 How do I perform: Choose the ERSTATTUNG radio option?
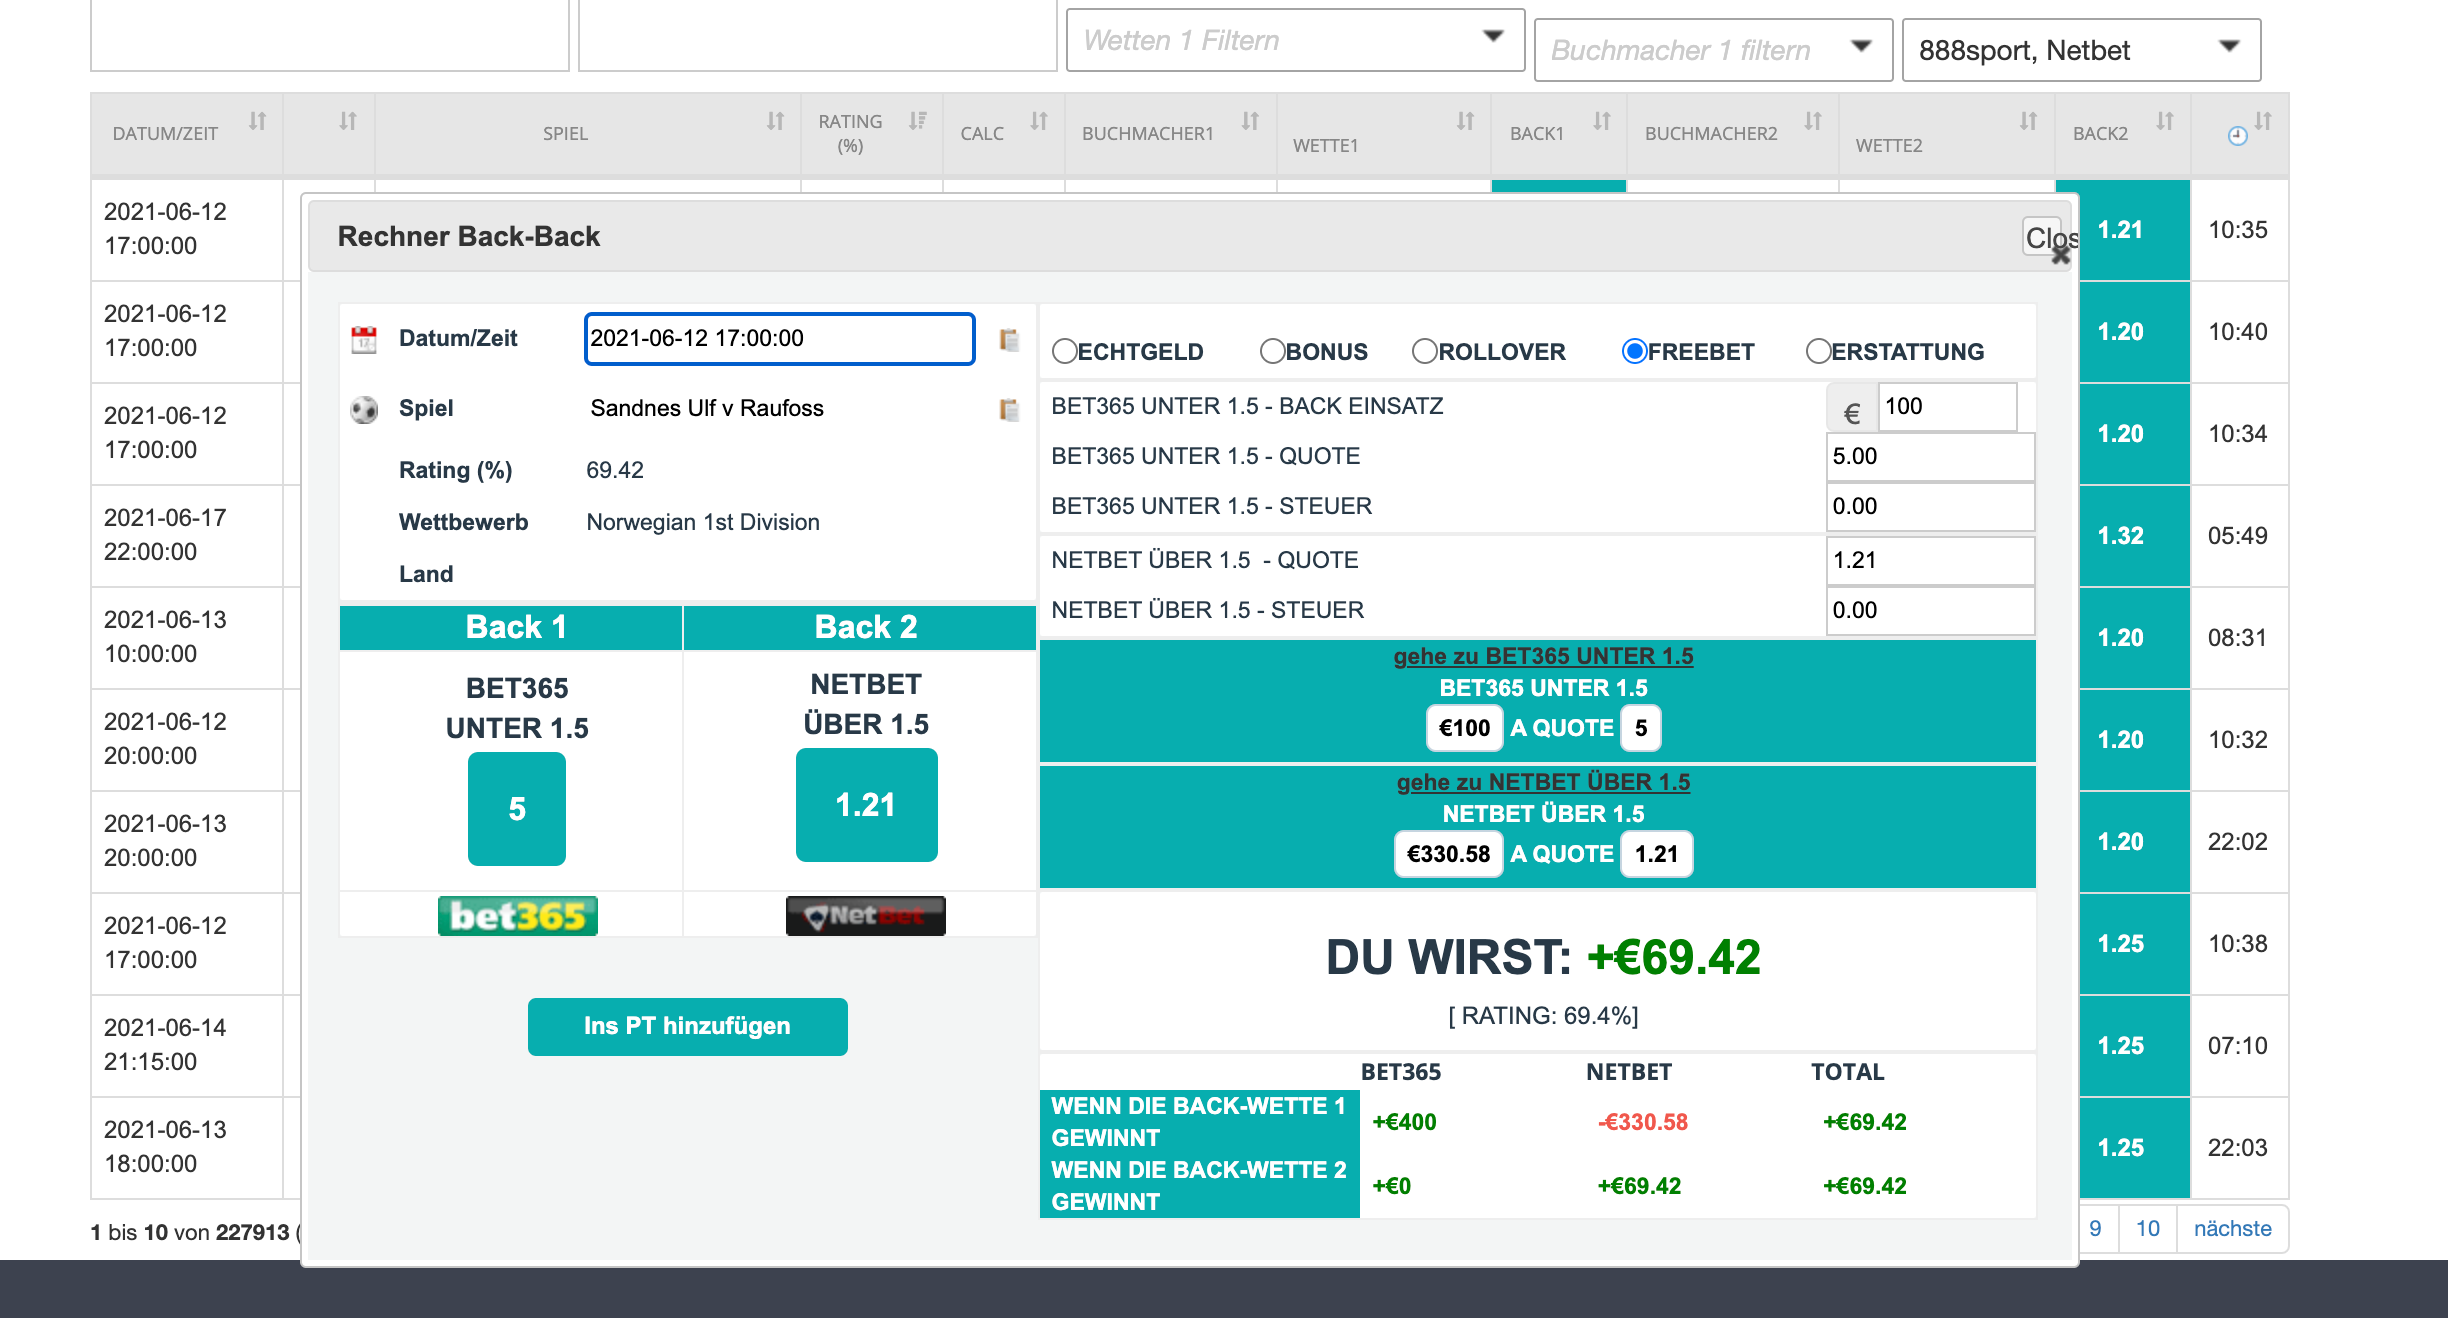[x=1818, y=351]
